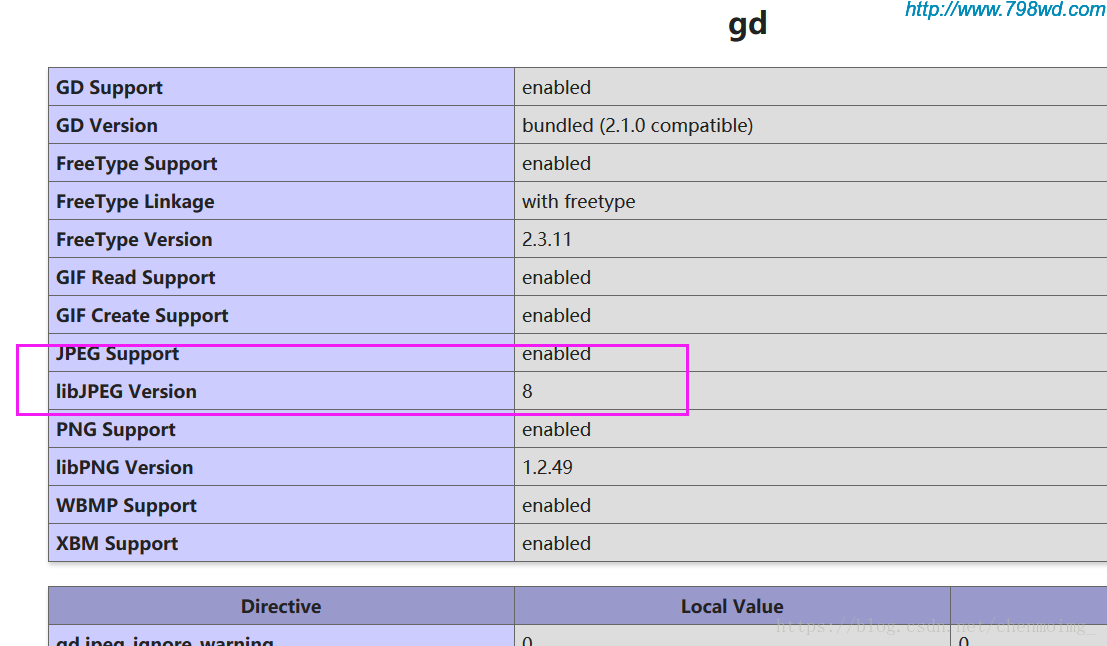
Task: Select the 'XBM Support' label
Action: [117, 544]
